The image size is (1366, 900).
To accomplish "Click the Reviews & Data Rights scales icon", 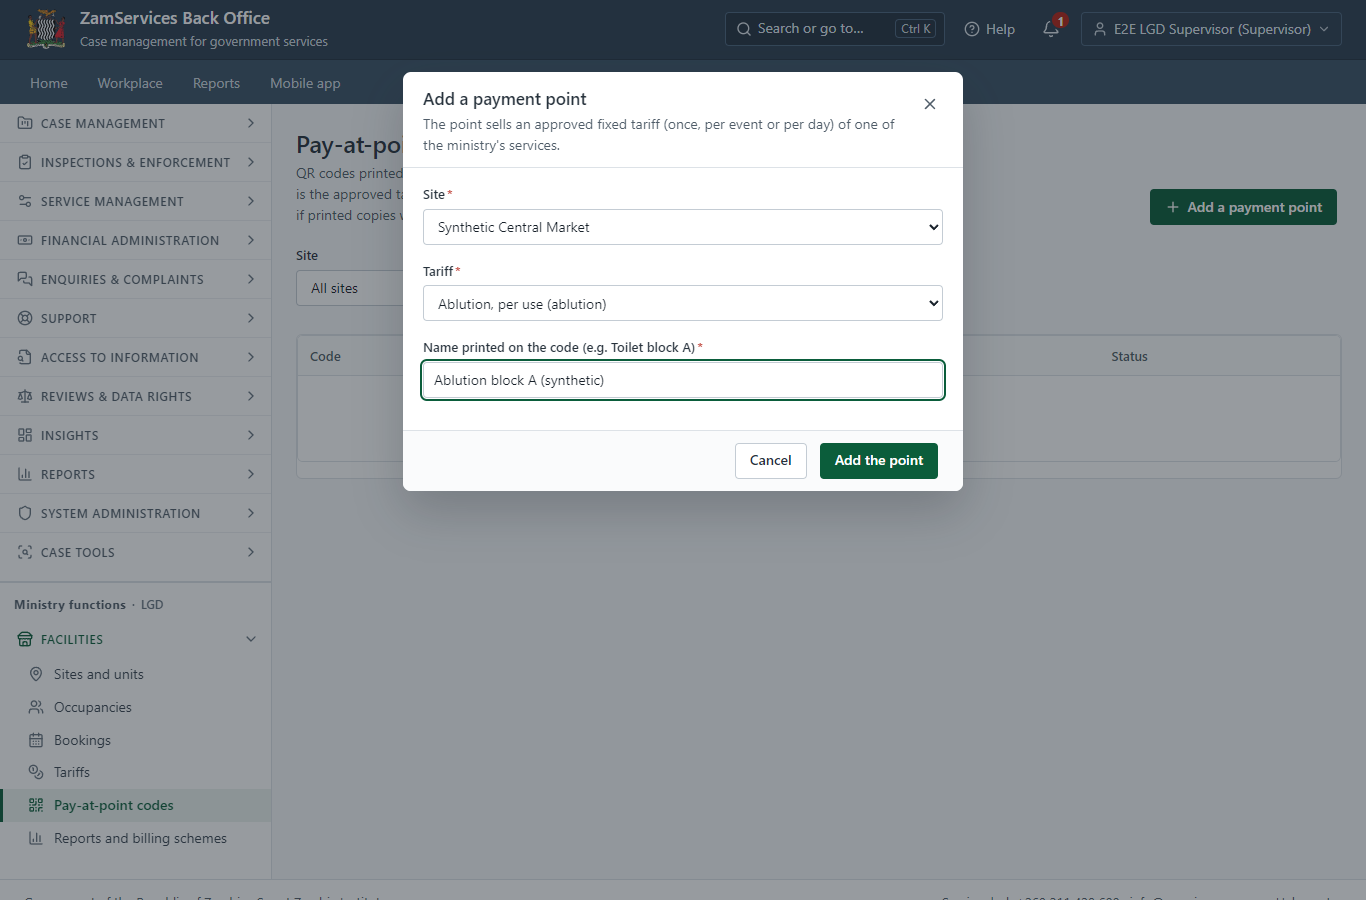I will (x=25, y=396).
